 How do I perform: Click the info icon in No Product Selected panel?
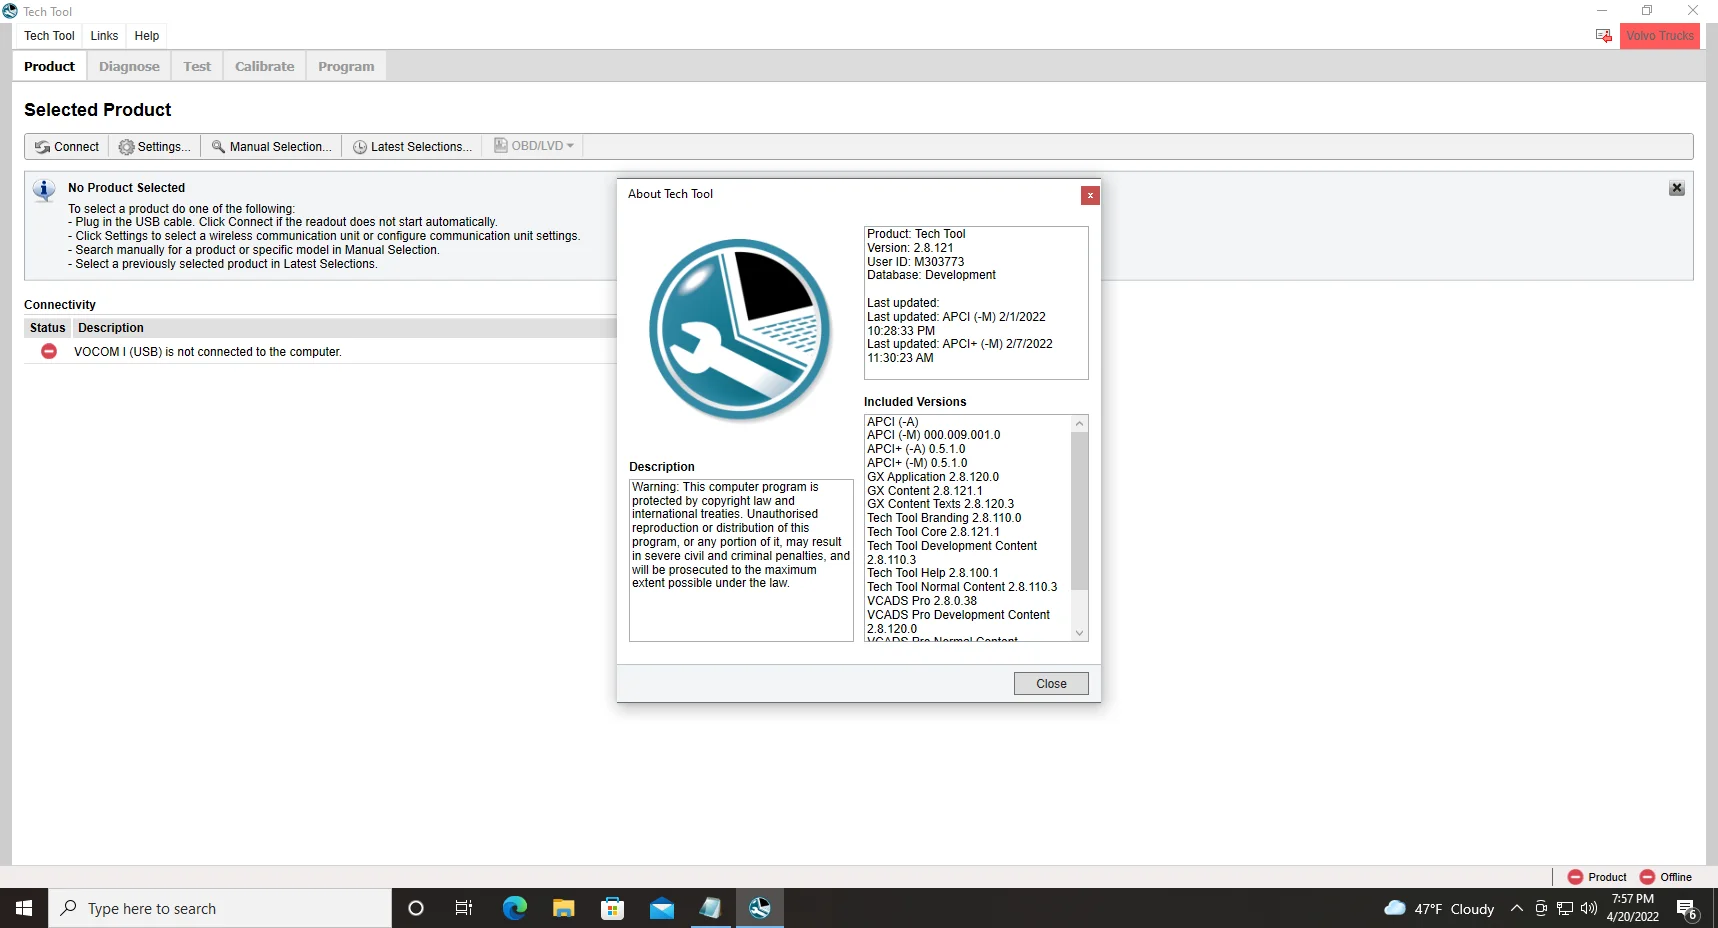(x=44, y=190)
